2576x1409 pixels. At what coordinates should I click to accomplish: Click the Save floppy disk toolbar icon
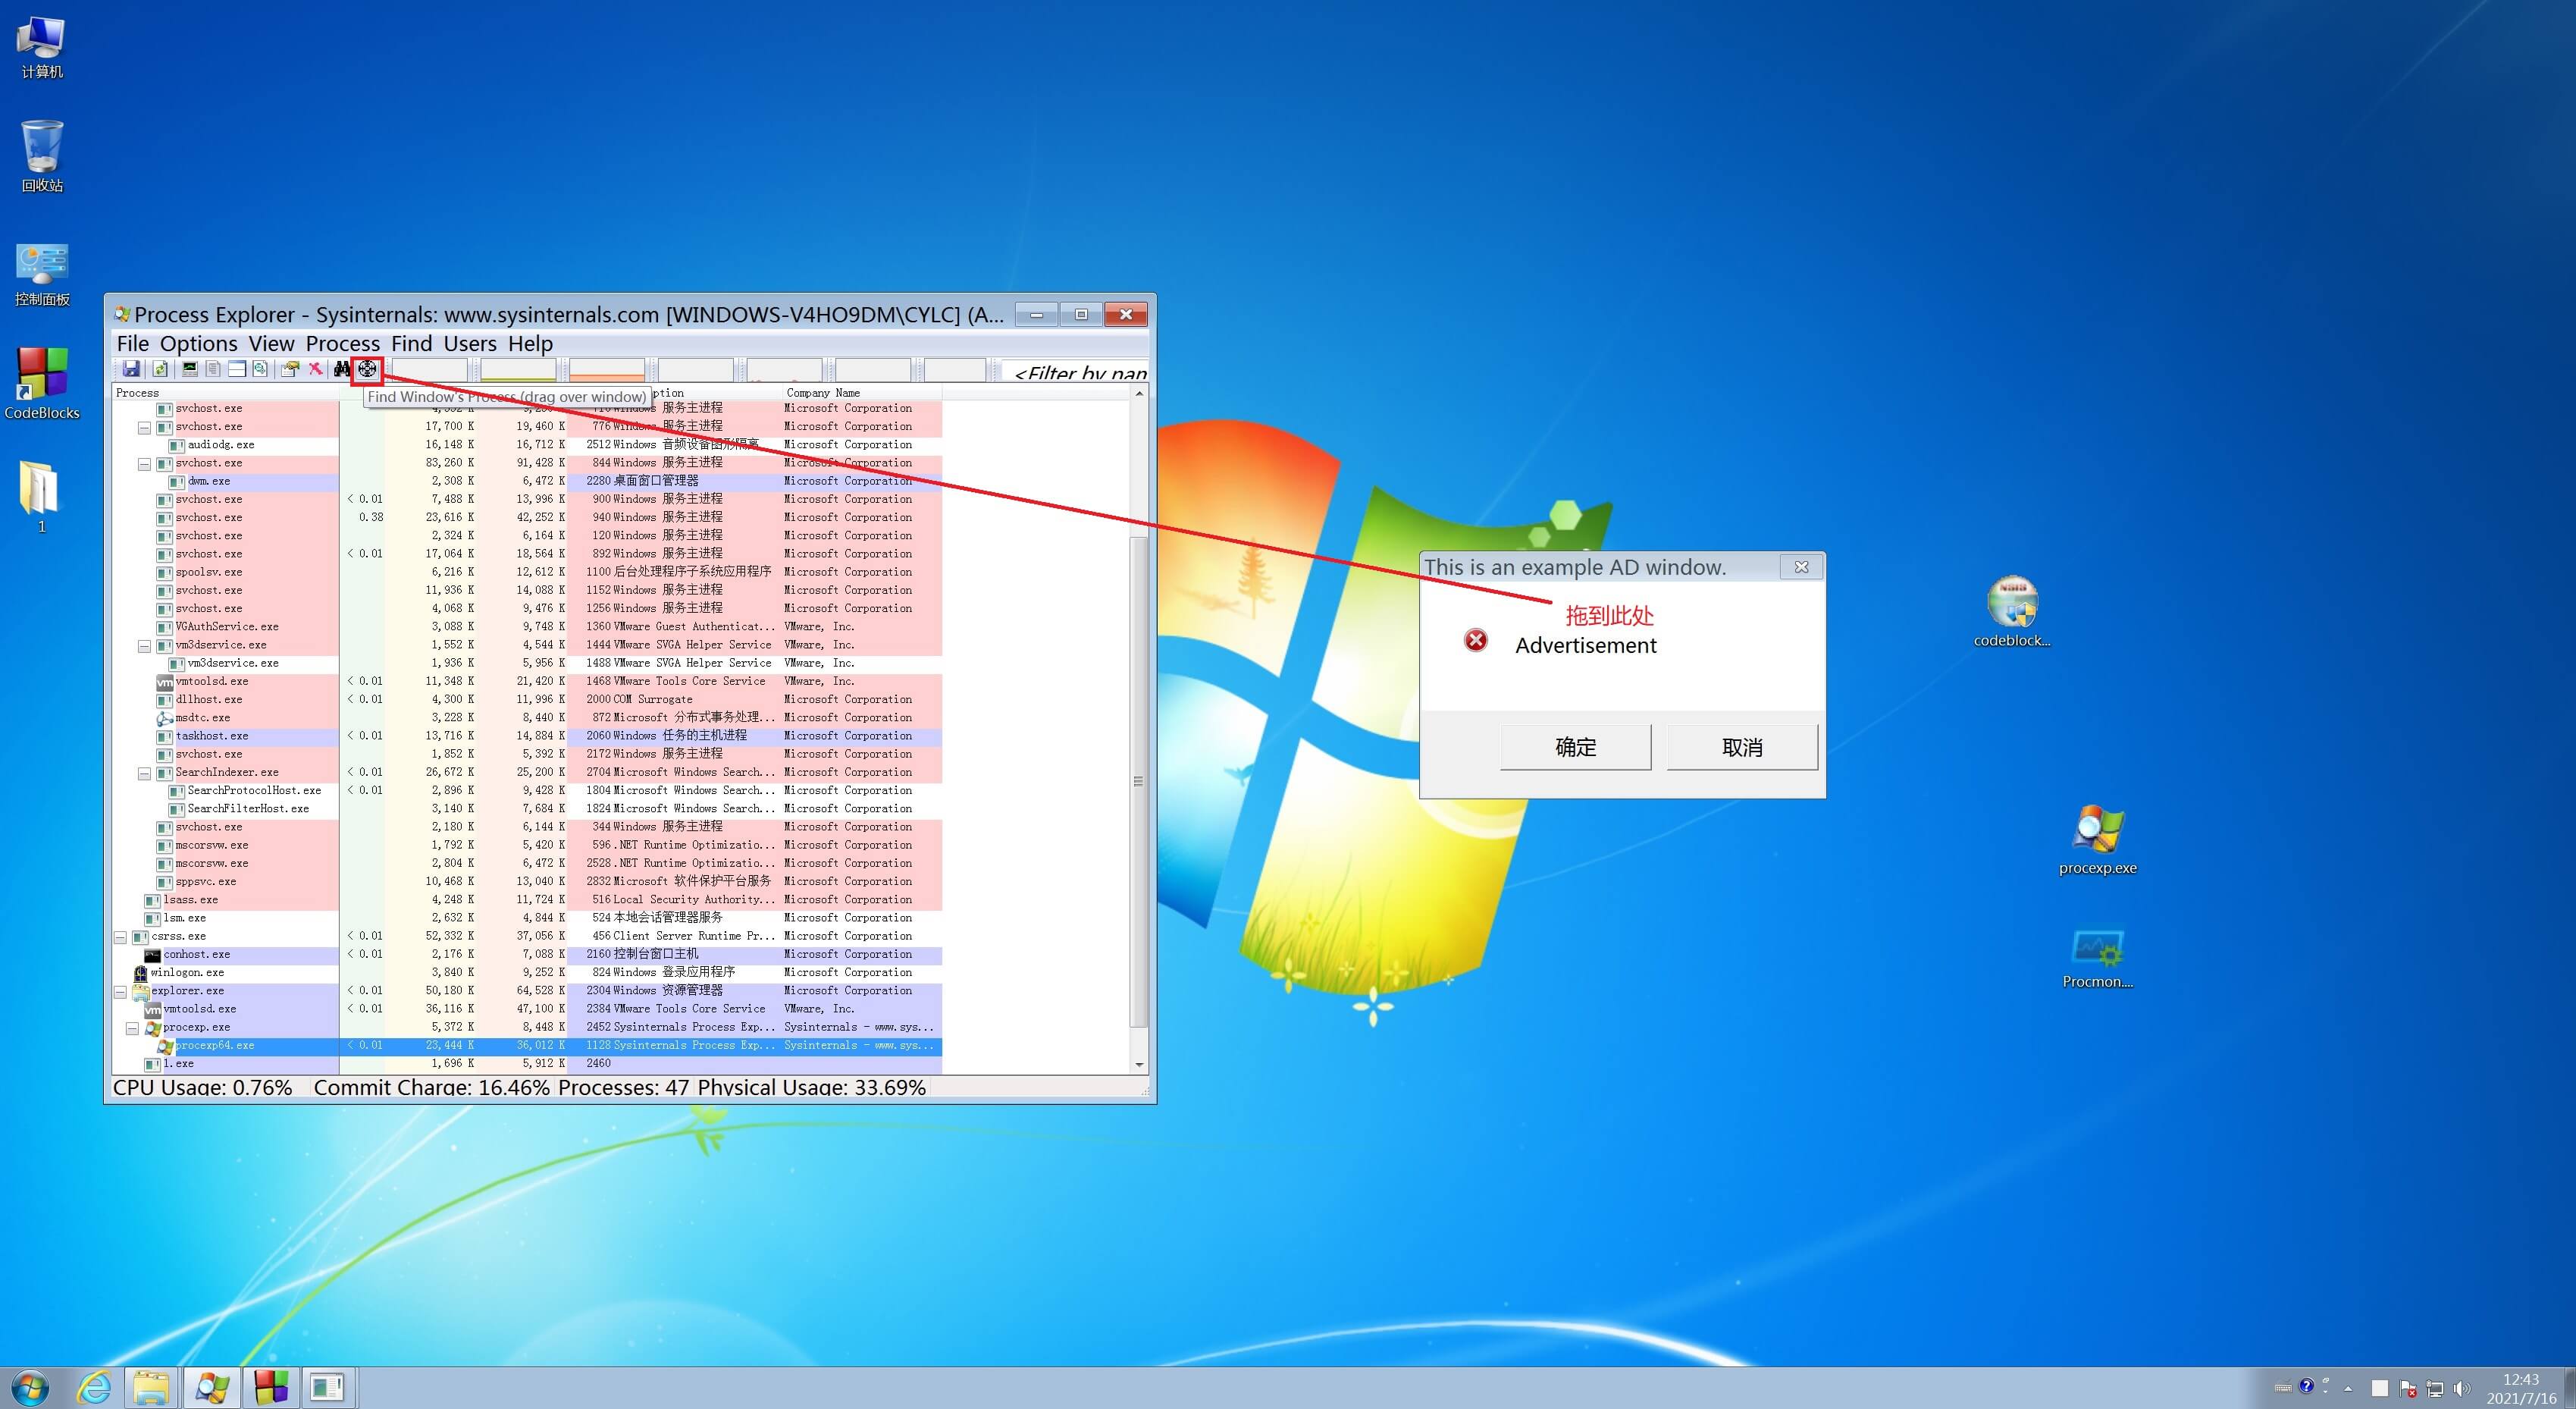pos(131,369)
